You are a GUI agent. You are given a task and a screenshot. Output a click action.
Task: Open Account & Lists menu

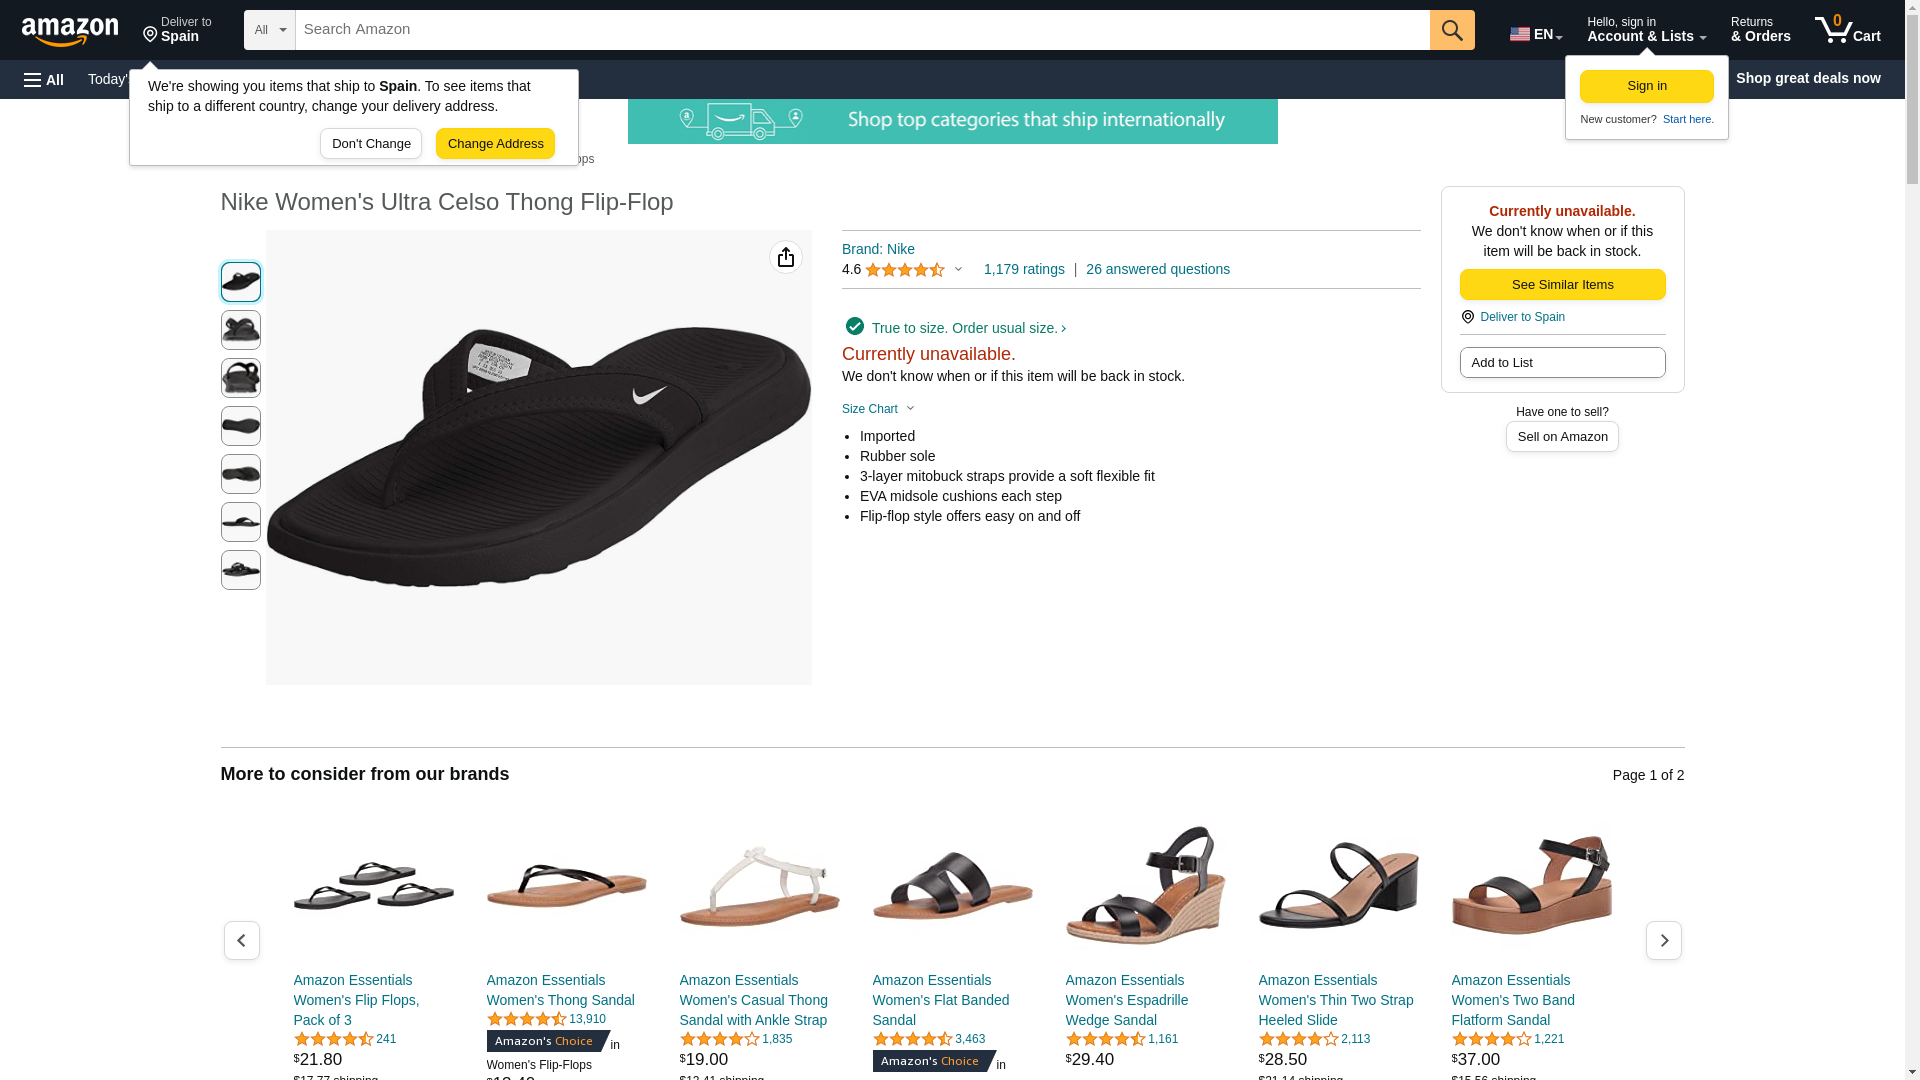point(1646,30)
